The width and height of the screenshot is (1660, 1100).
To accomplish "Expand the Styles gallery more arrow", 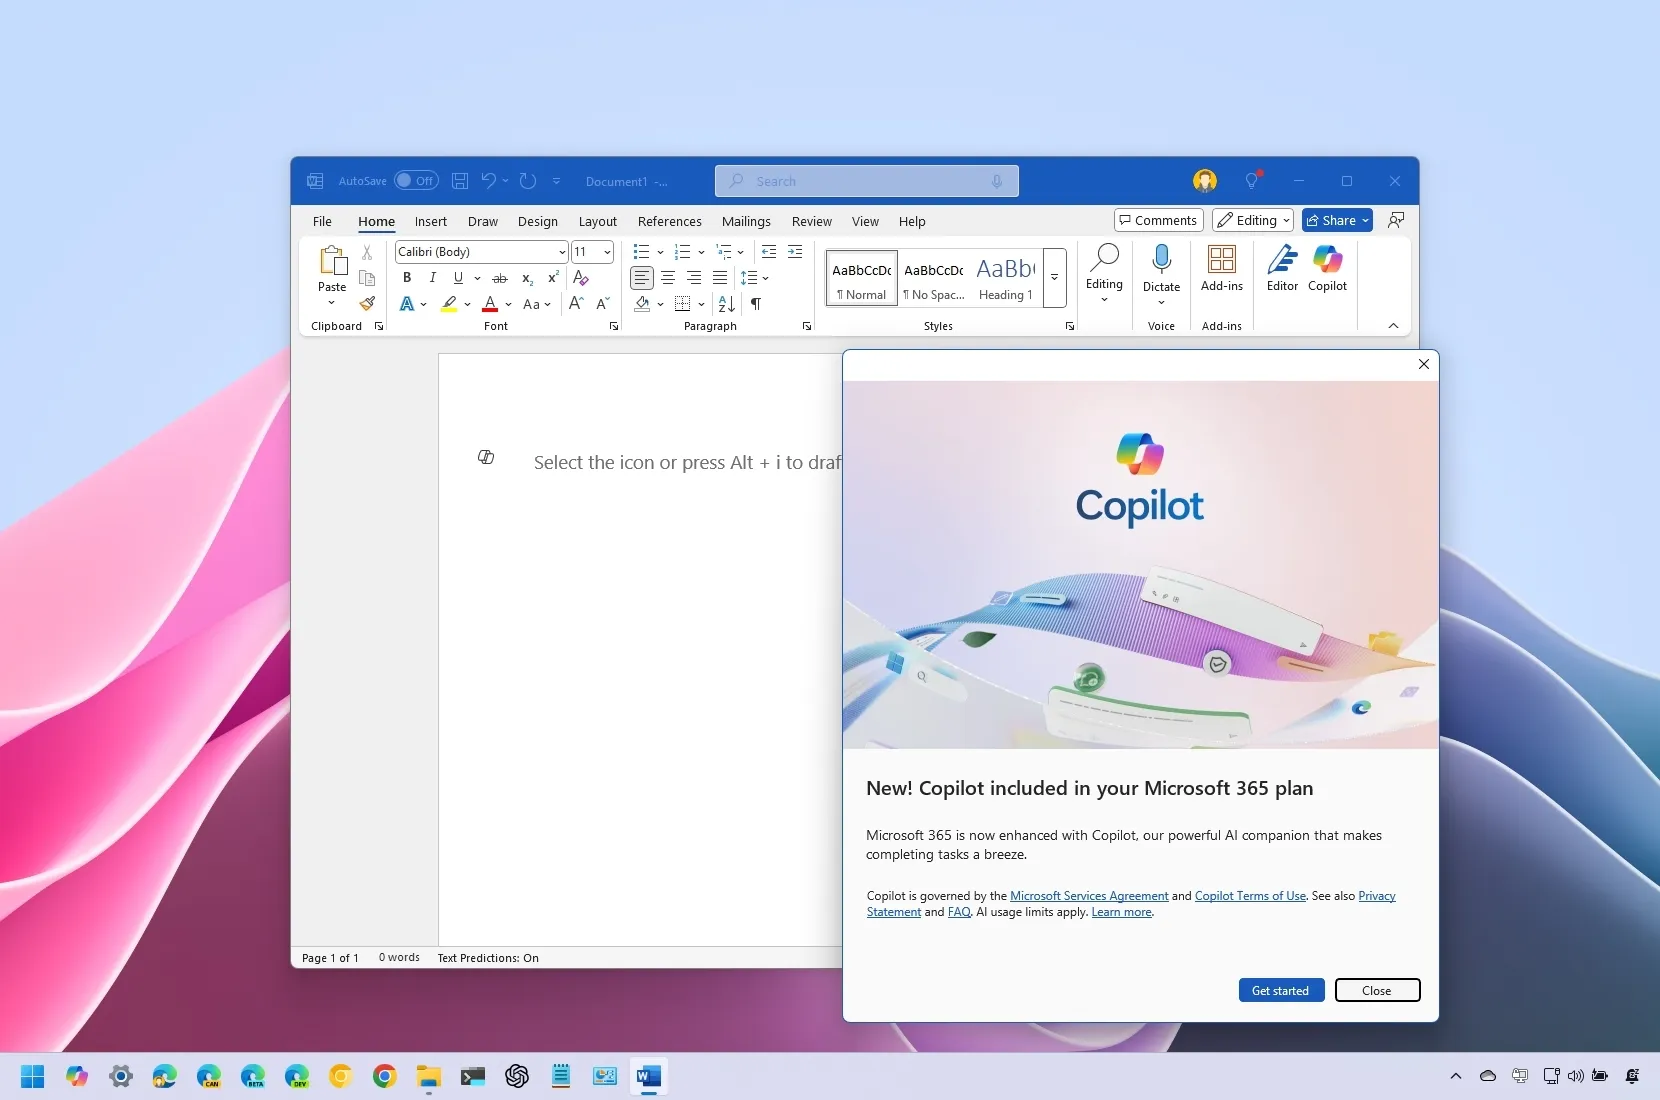I will click(x=1054, y=277).
